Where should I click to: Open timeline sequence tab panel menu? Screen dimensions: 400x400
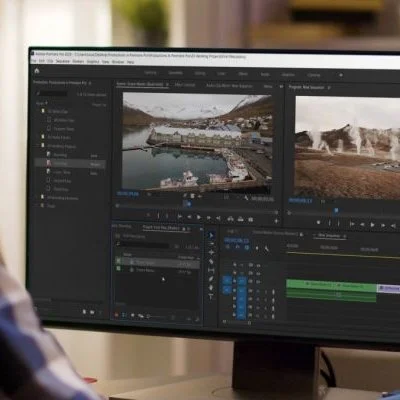(x=345, y=236)
